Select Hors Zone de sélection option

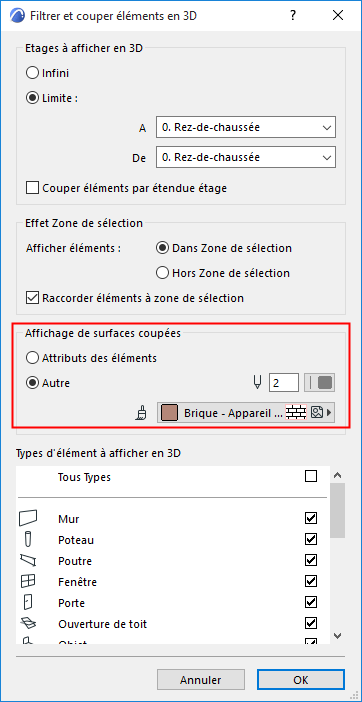pyautogui.click(x=162, y=273)
